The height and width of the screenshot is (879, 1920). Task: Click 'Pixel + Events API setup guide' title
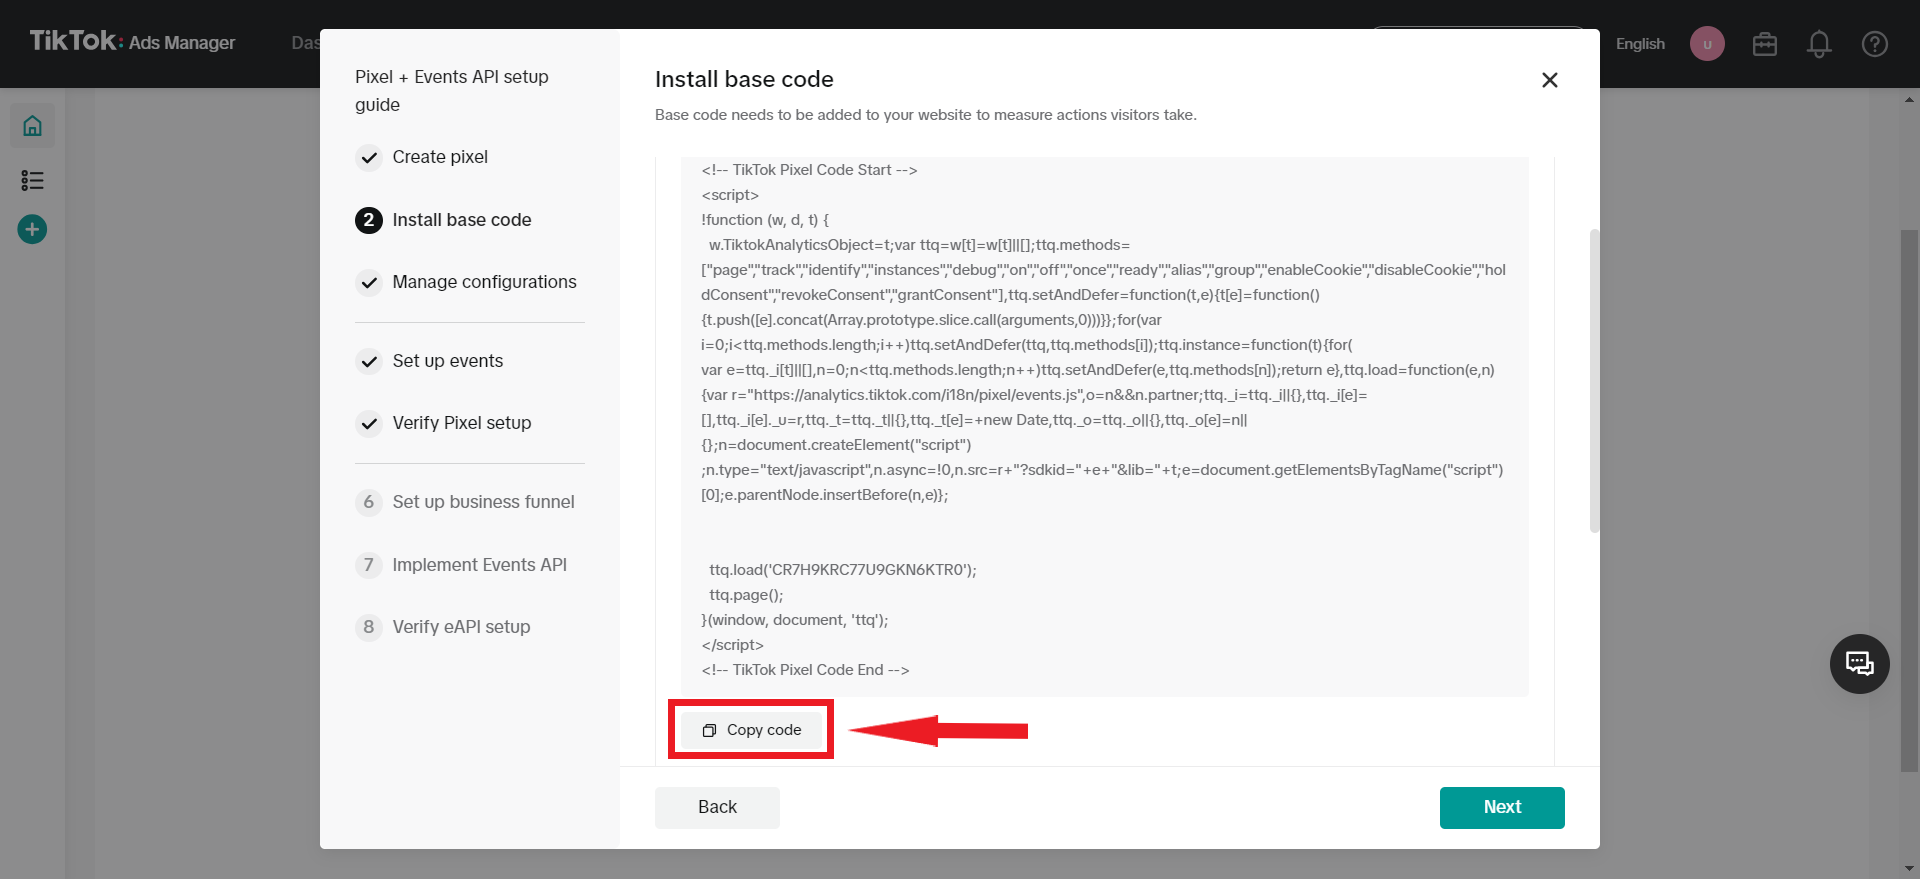452,91
